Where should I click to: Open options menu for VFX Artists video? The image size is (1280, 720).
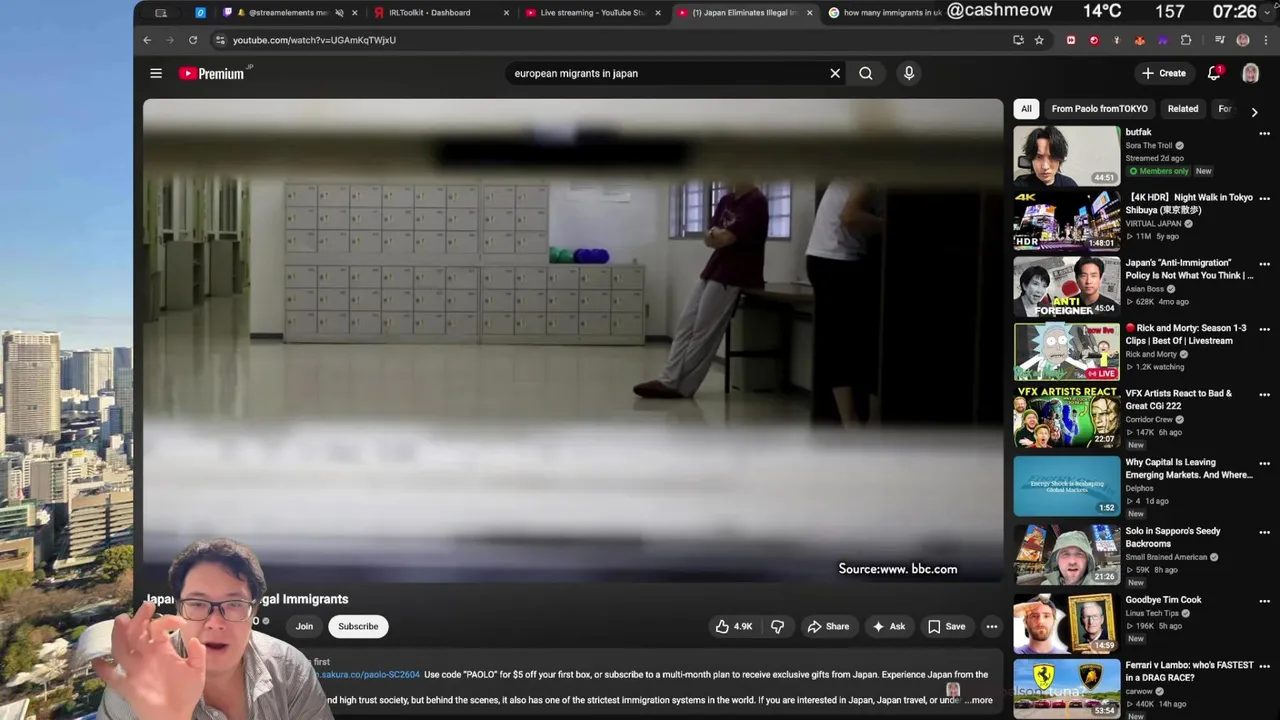(1264, 394)
